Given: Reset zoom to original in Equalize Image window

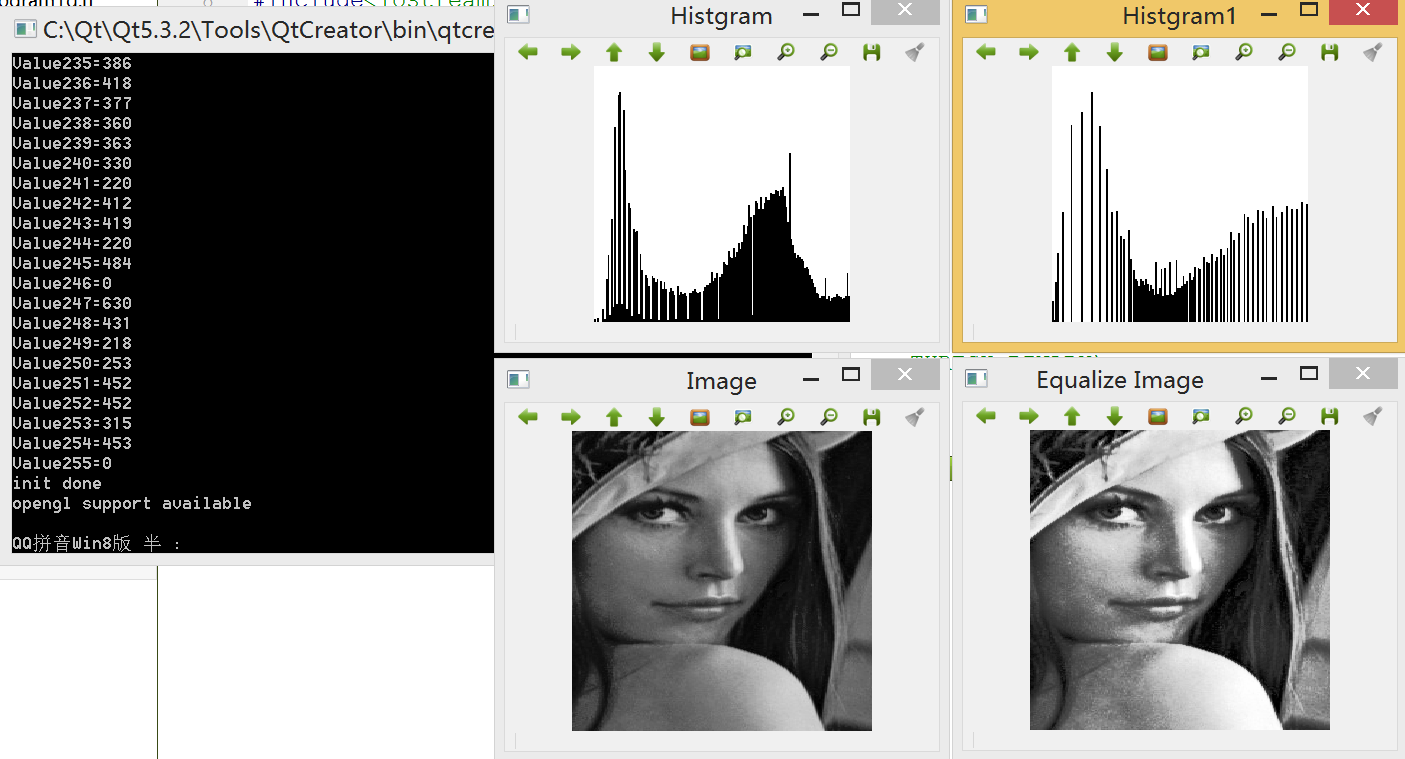Looking at the screenshot, I should tap(1158, 416).
